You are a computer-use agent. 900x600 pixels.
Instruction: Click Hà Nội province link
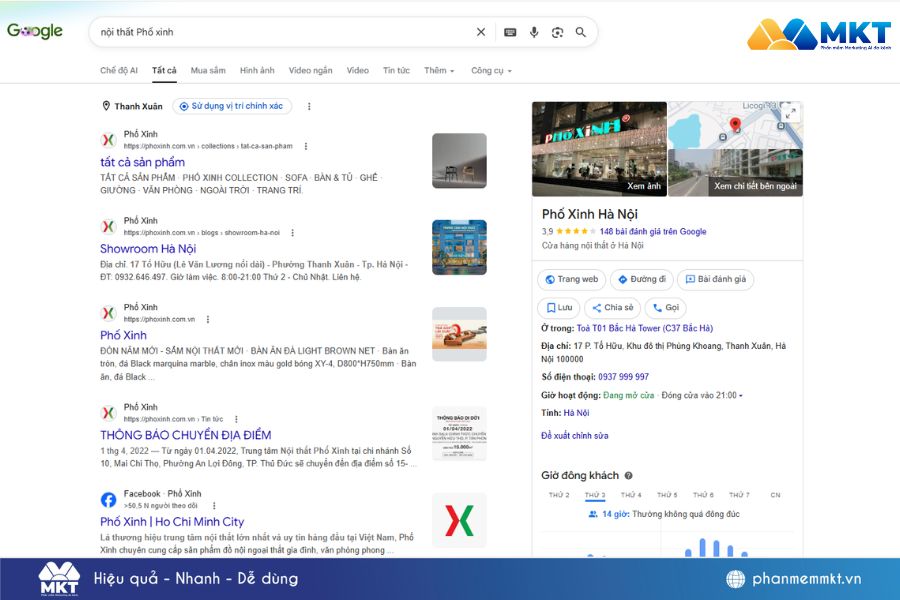point(576,413)
